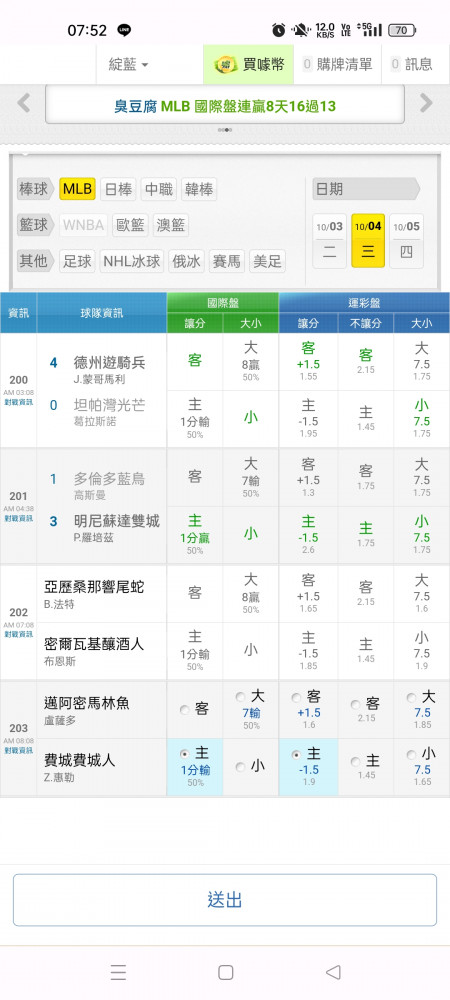
Task: Tap the alarm clock status icon
Action: [279, 29]
